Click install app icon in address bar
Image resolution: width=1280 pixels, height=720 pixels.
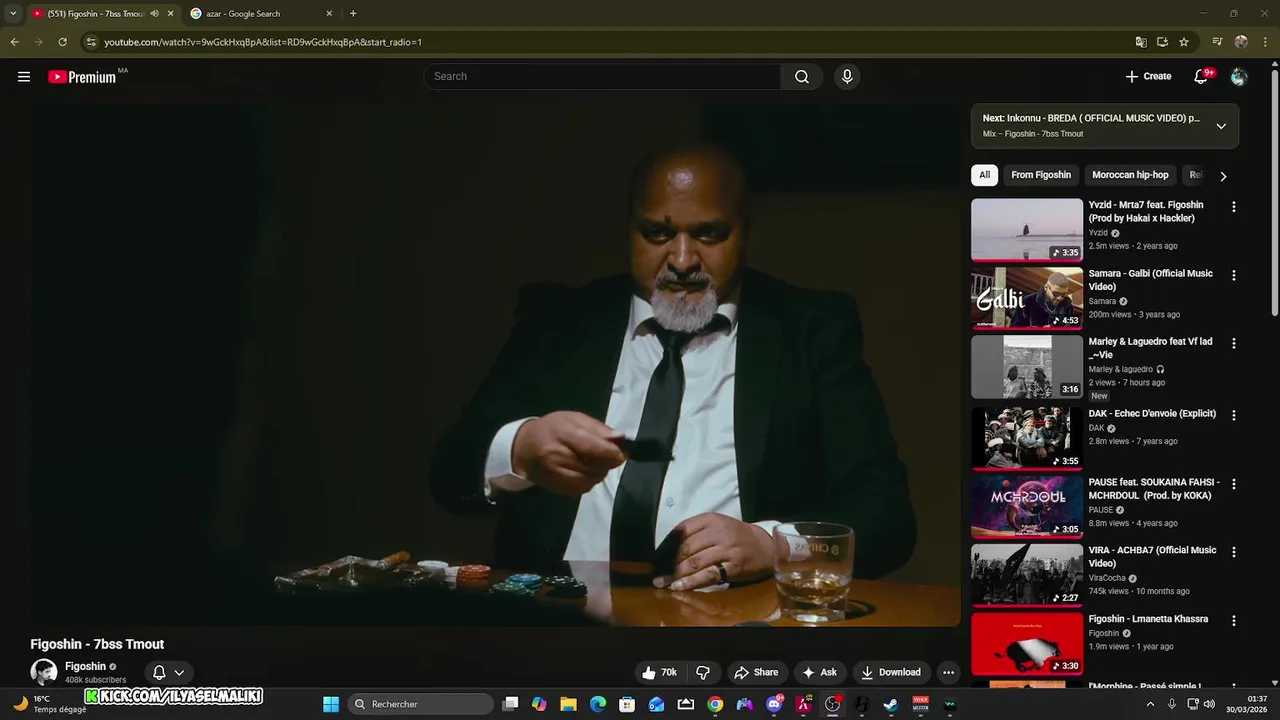click(1162, 42)
